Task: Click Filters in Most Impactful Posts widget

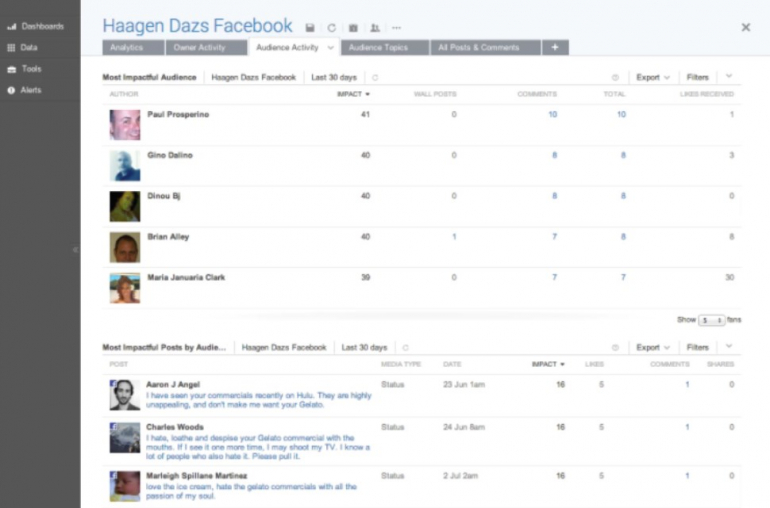Action: 697,348
